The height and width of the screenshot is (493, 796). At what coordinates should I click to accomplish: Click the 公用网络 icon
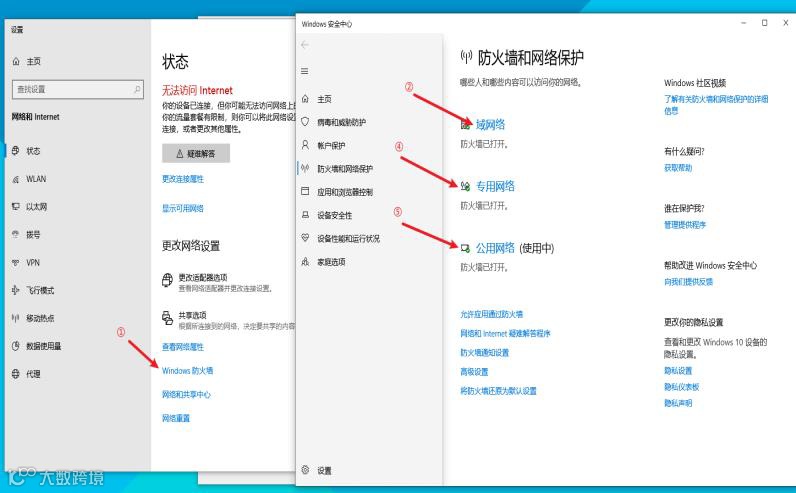(466, 248)
